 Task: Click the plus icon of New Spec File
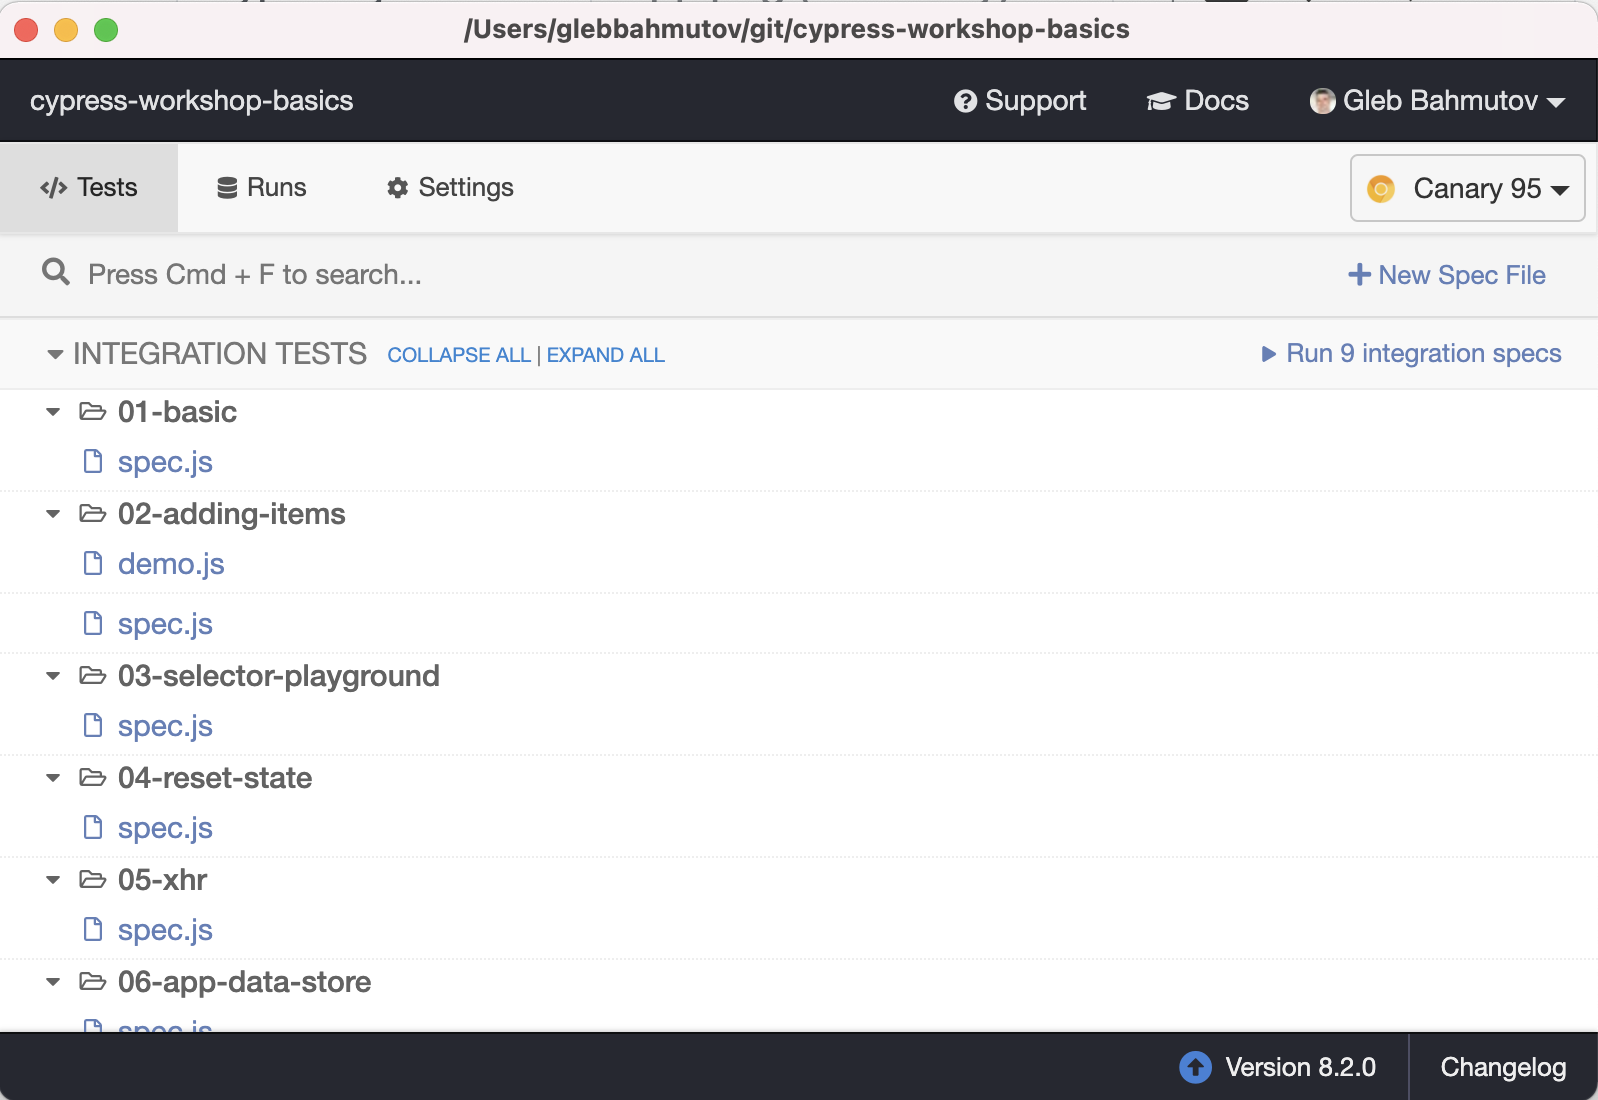(1359, 274)
